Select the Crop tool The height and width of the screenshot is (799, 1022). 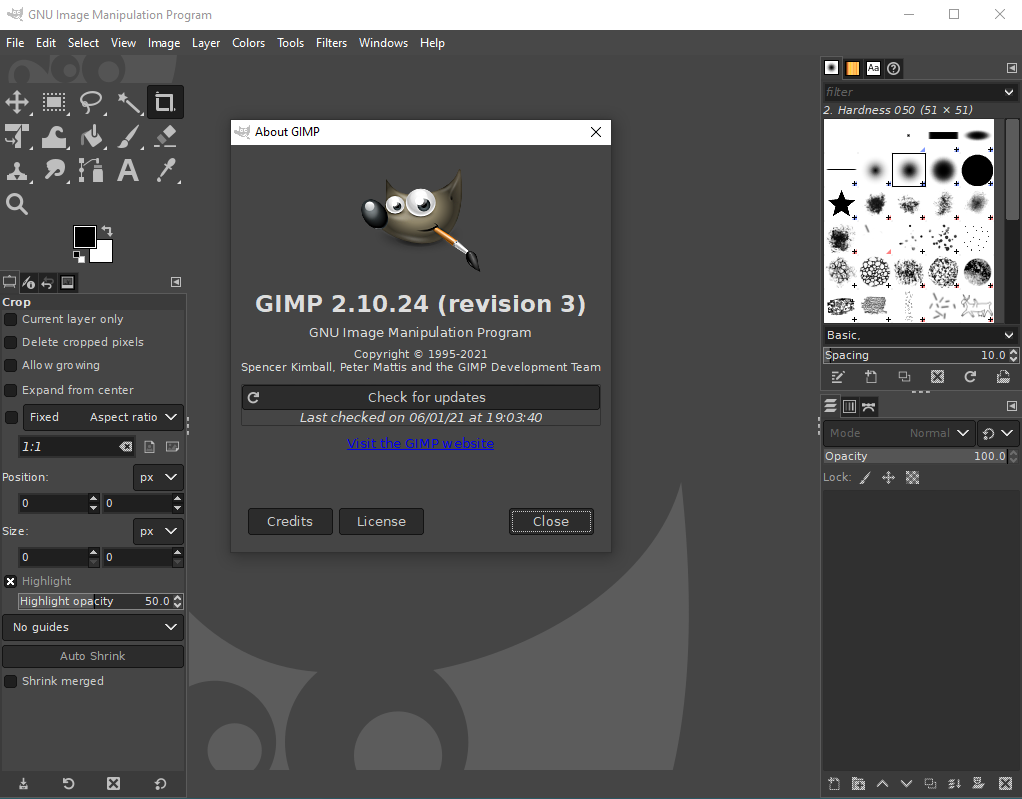tap(165, 102)
